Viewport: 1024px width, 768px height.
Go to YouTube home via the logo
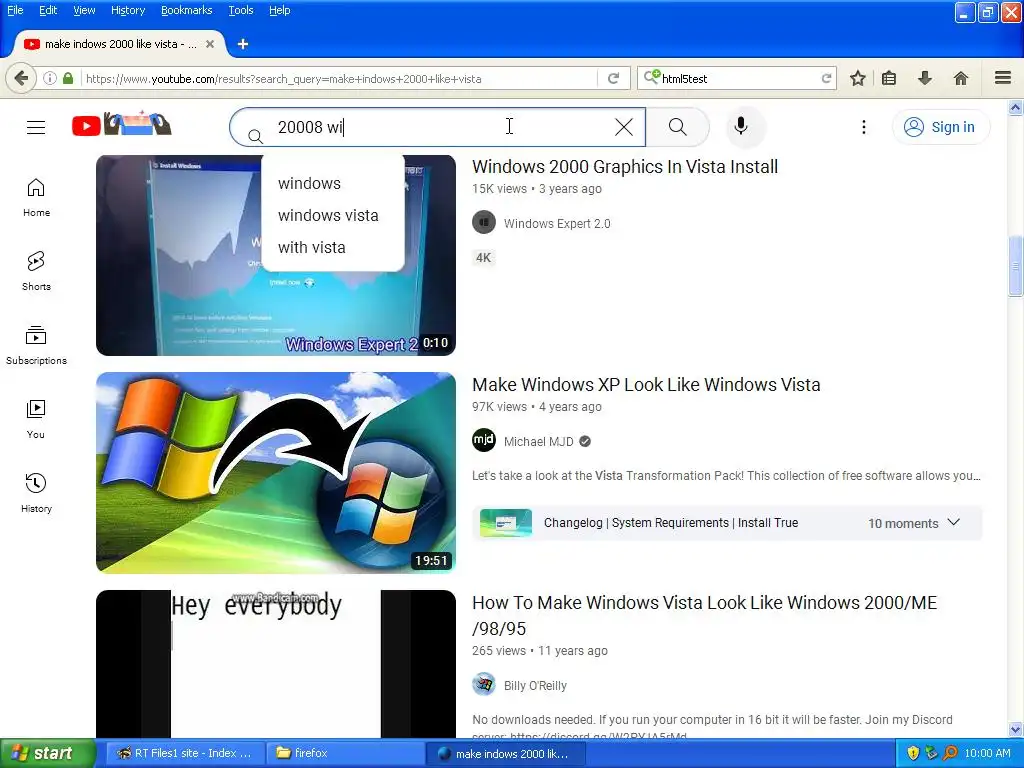[x=121, y=124]
